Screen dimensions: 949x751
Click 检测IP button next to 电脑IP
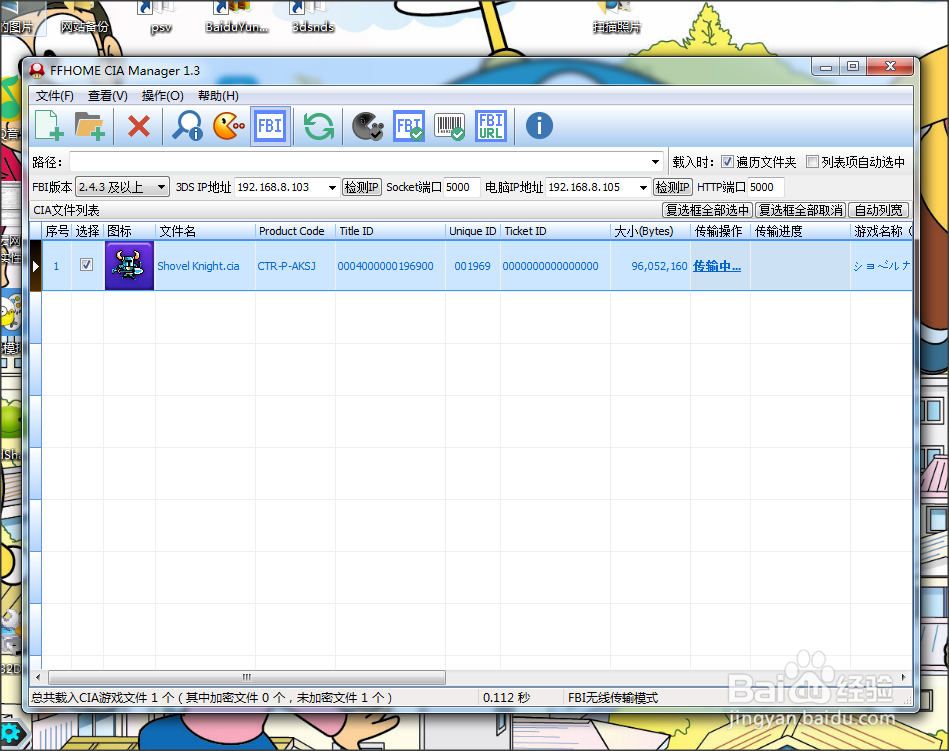tap(673, 187)
